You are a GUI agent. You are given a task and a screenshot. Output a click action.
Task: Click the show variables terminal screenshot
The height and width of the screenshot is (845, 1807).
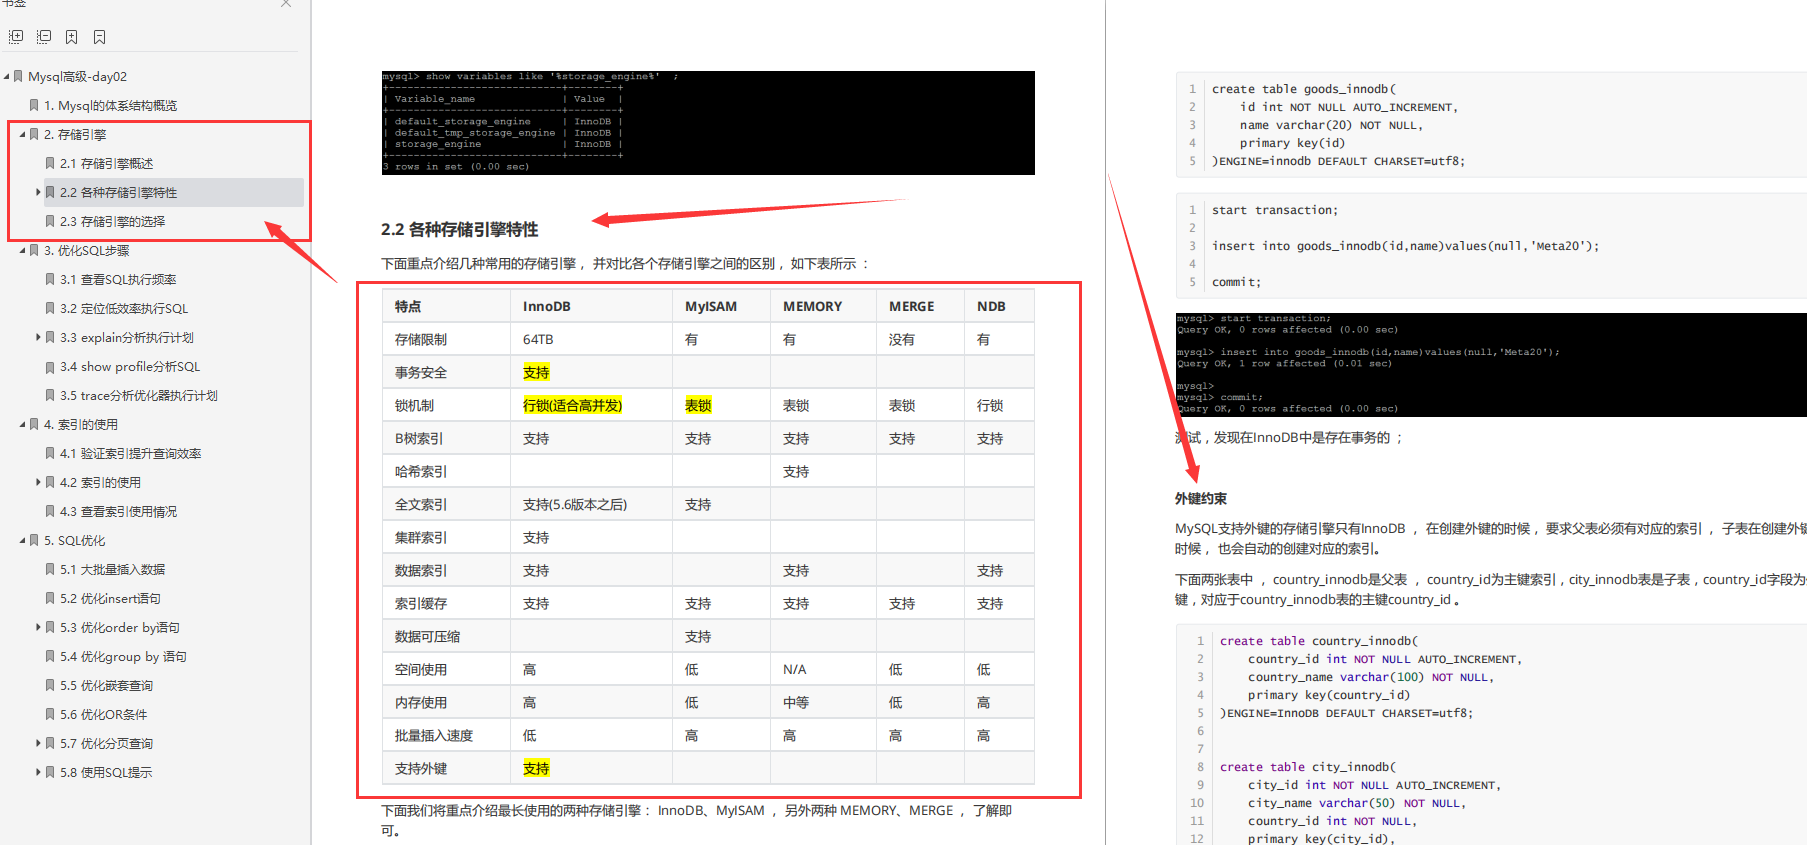click(708, 123)
